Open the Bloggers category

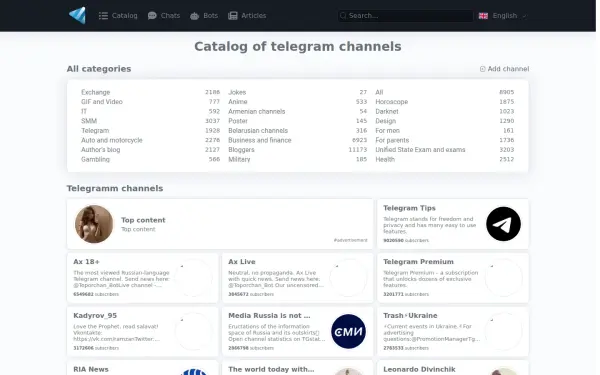[x=241, y=150]
